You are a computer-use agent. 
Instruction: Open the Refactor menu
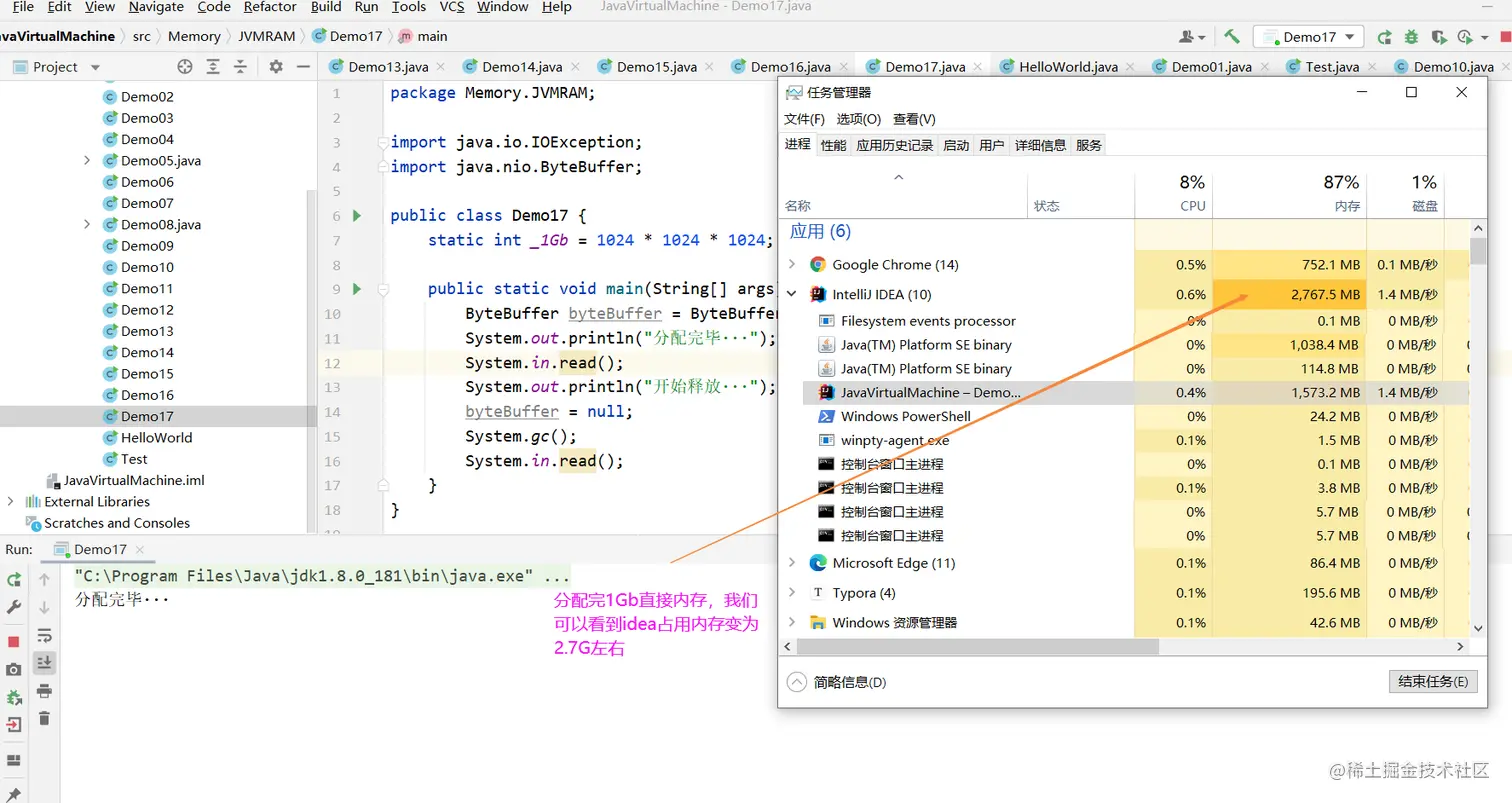270,7
